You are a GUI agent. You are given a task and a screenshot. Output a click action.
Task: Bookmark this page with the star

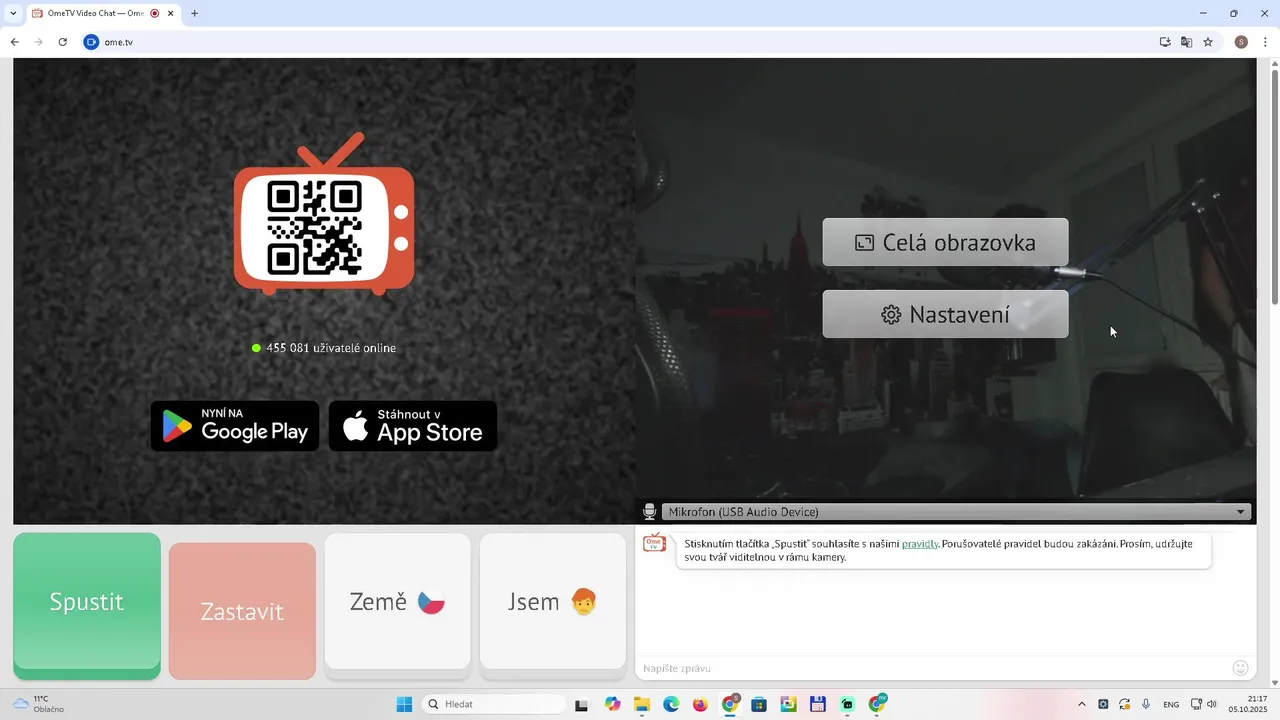point(1208,42)
